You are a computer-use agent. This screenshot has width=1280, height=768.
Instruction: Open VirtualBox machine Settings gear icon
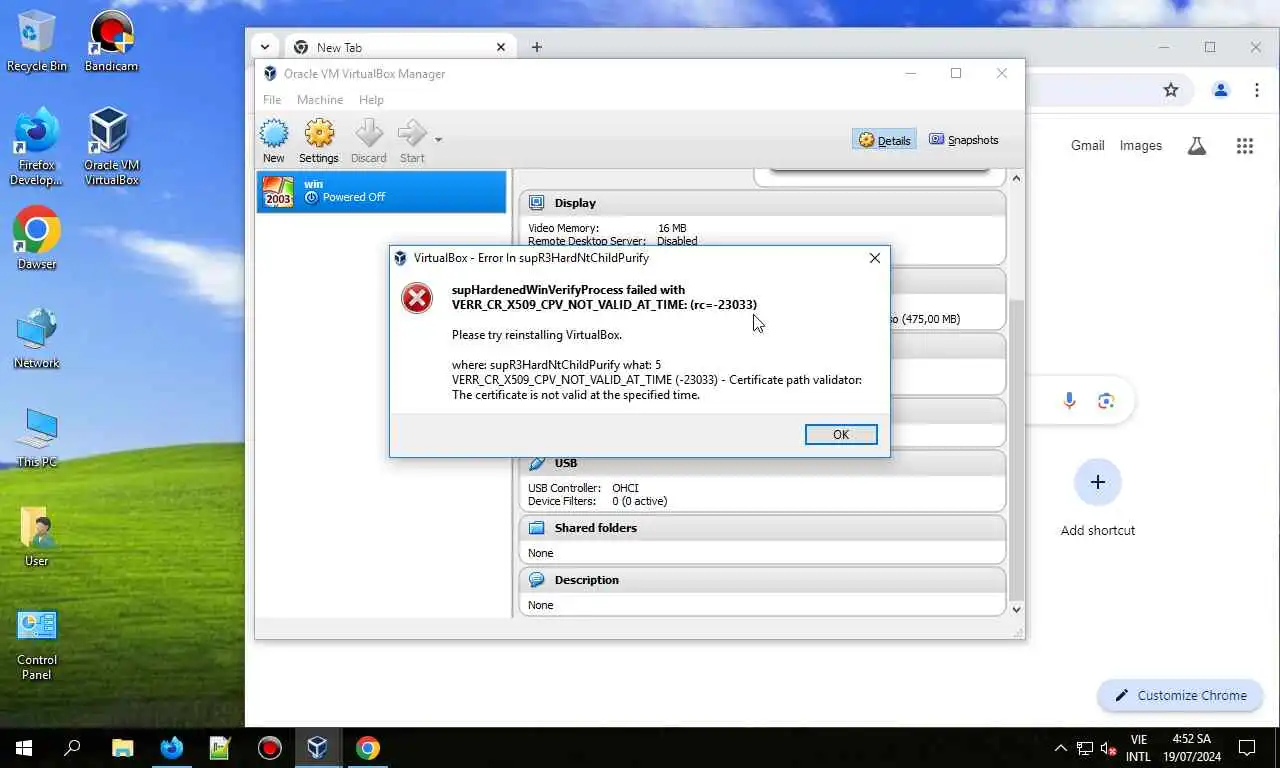click(x=319, y=141)
